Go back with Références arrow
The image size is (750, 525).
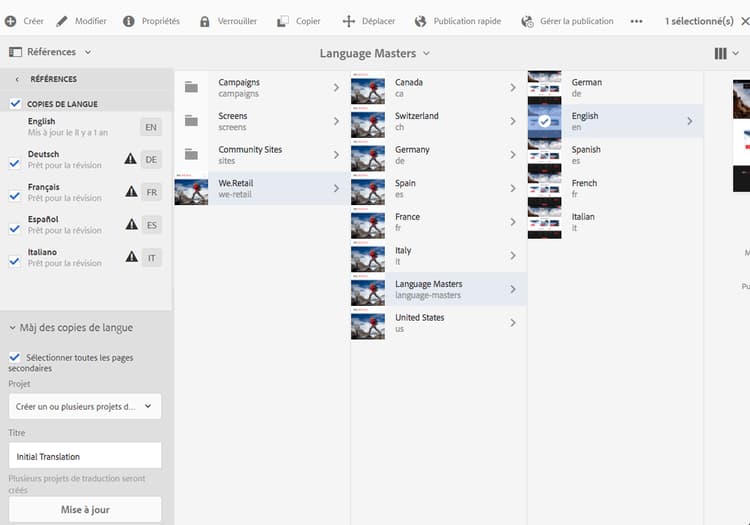(x=17, y=79)
